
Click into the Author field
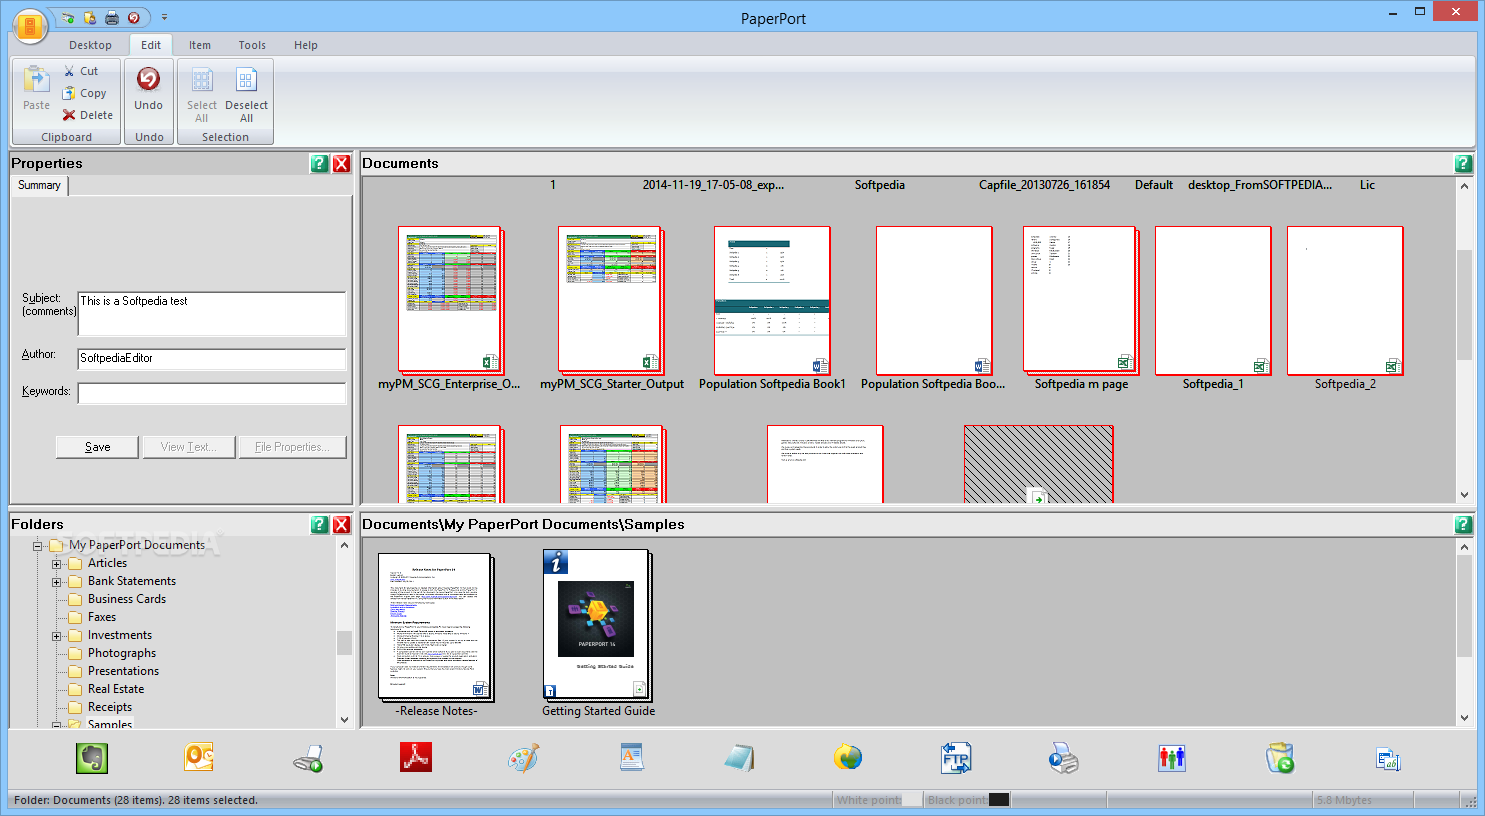pyautogui.click(x=212, y=358)
